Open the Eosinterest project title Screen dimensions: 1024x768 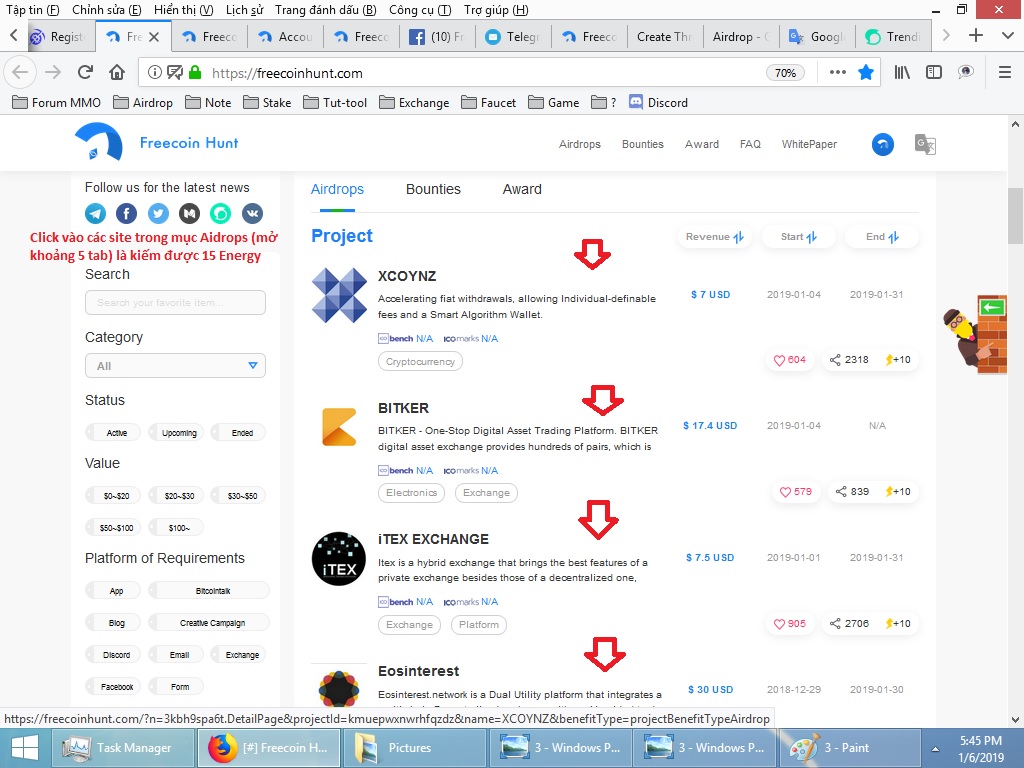coord(419,671)
